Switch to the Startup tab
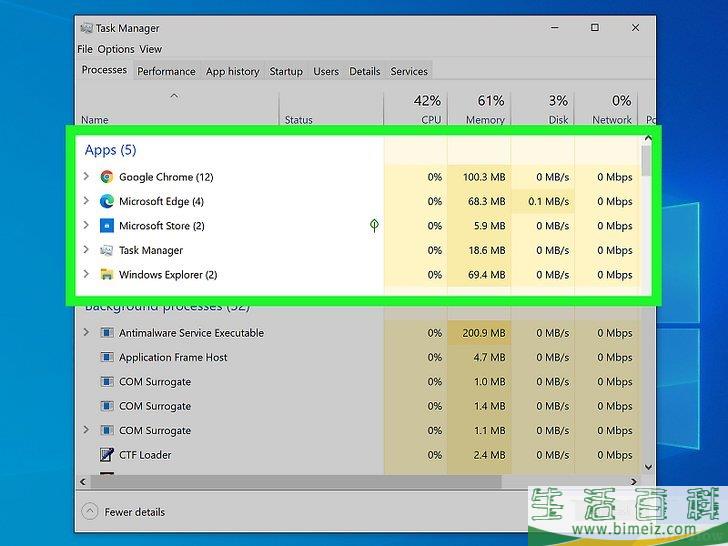Image resolution: width=728 pixels, height=546 pixels. [286, 72]
